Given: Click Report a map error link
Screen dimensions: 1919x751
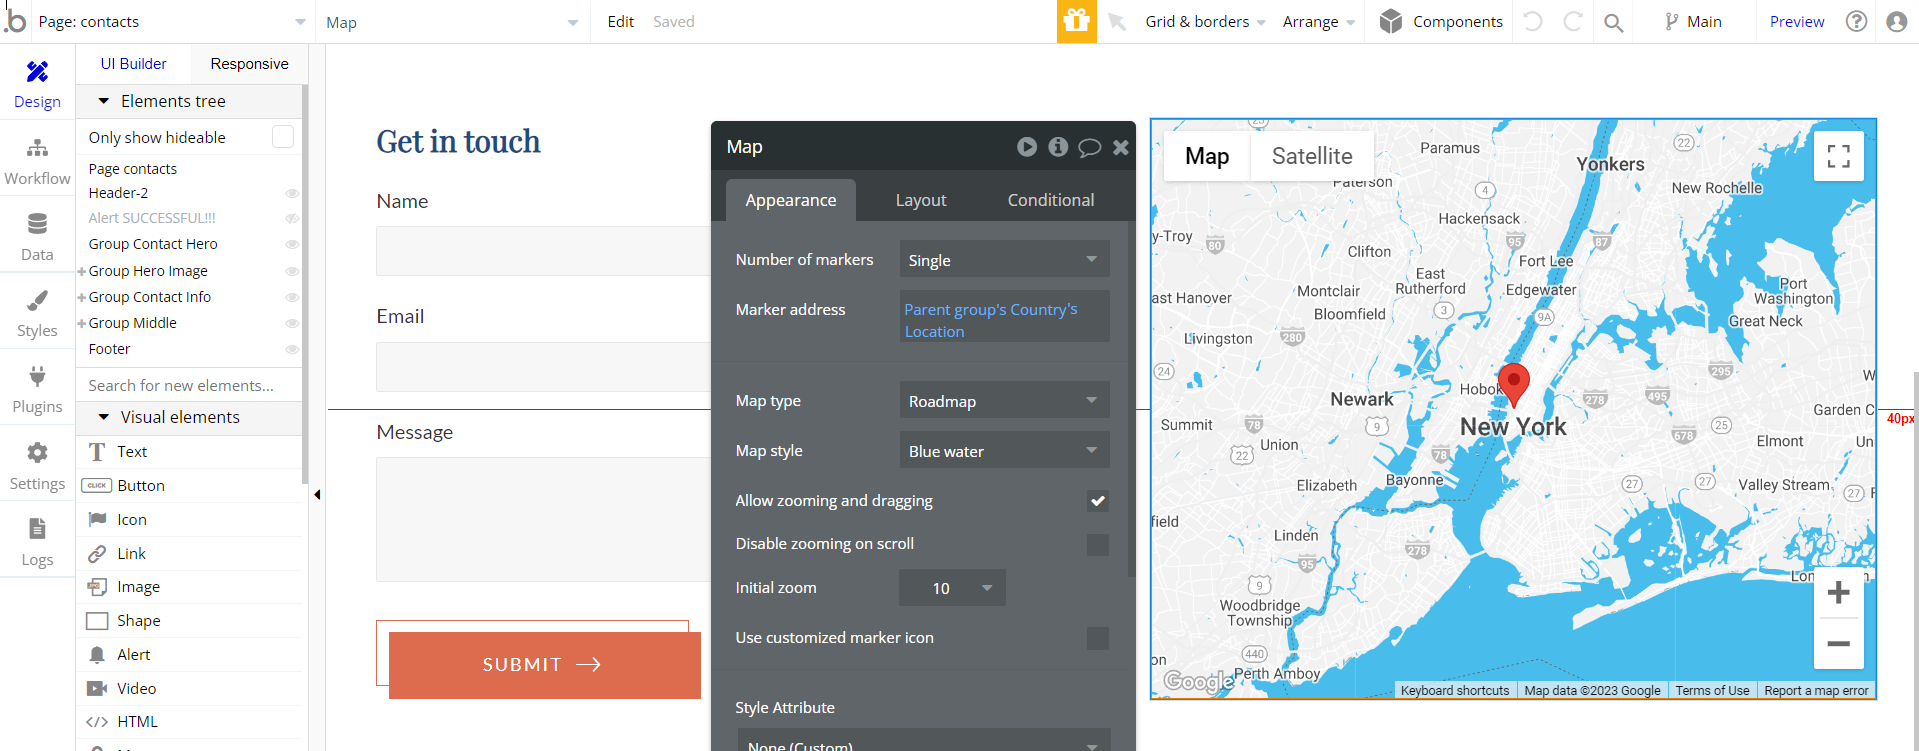Looking at the screenshot, I should tap(1816, 691).
